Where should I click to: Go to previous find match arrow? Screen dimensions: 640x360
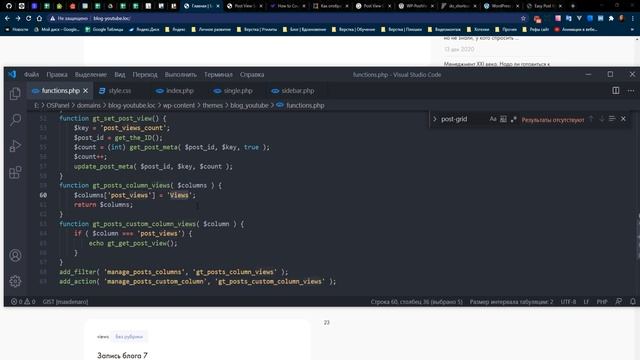click(591, 119)
